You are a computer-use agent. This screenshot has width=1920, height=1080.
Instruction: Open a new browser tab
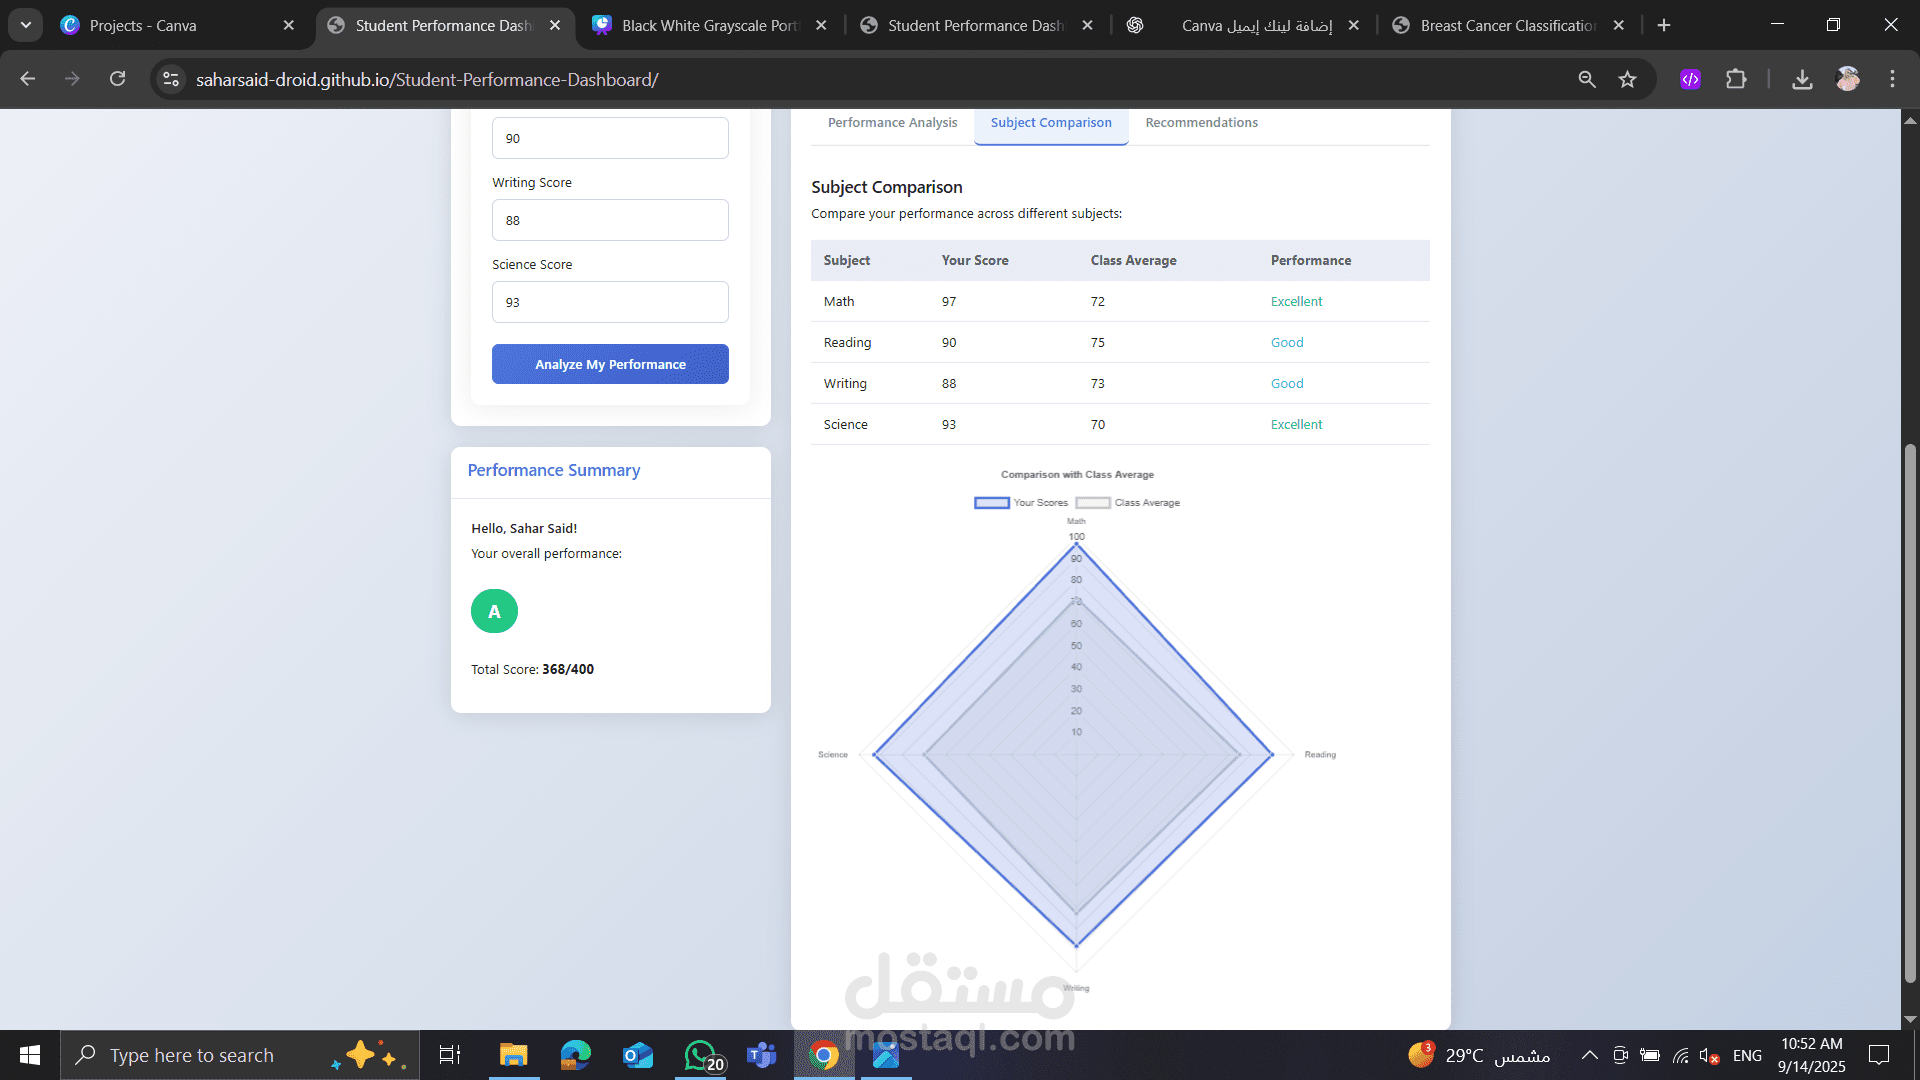pyautogui.click(x=1664, y=25)
